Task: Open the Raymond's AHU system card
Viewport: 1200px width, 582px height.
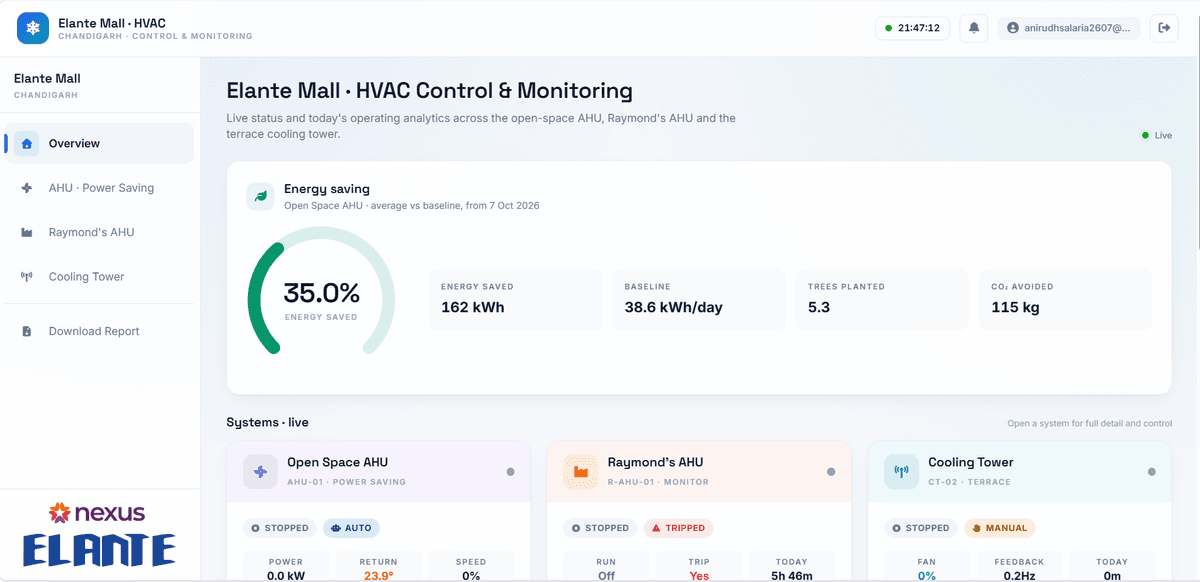Action: tap(699, 511)
